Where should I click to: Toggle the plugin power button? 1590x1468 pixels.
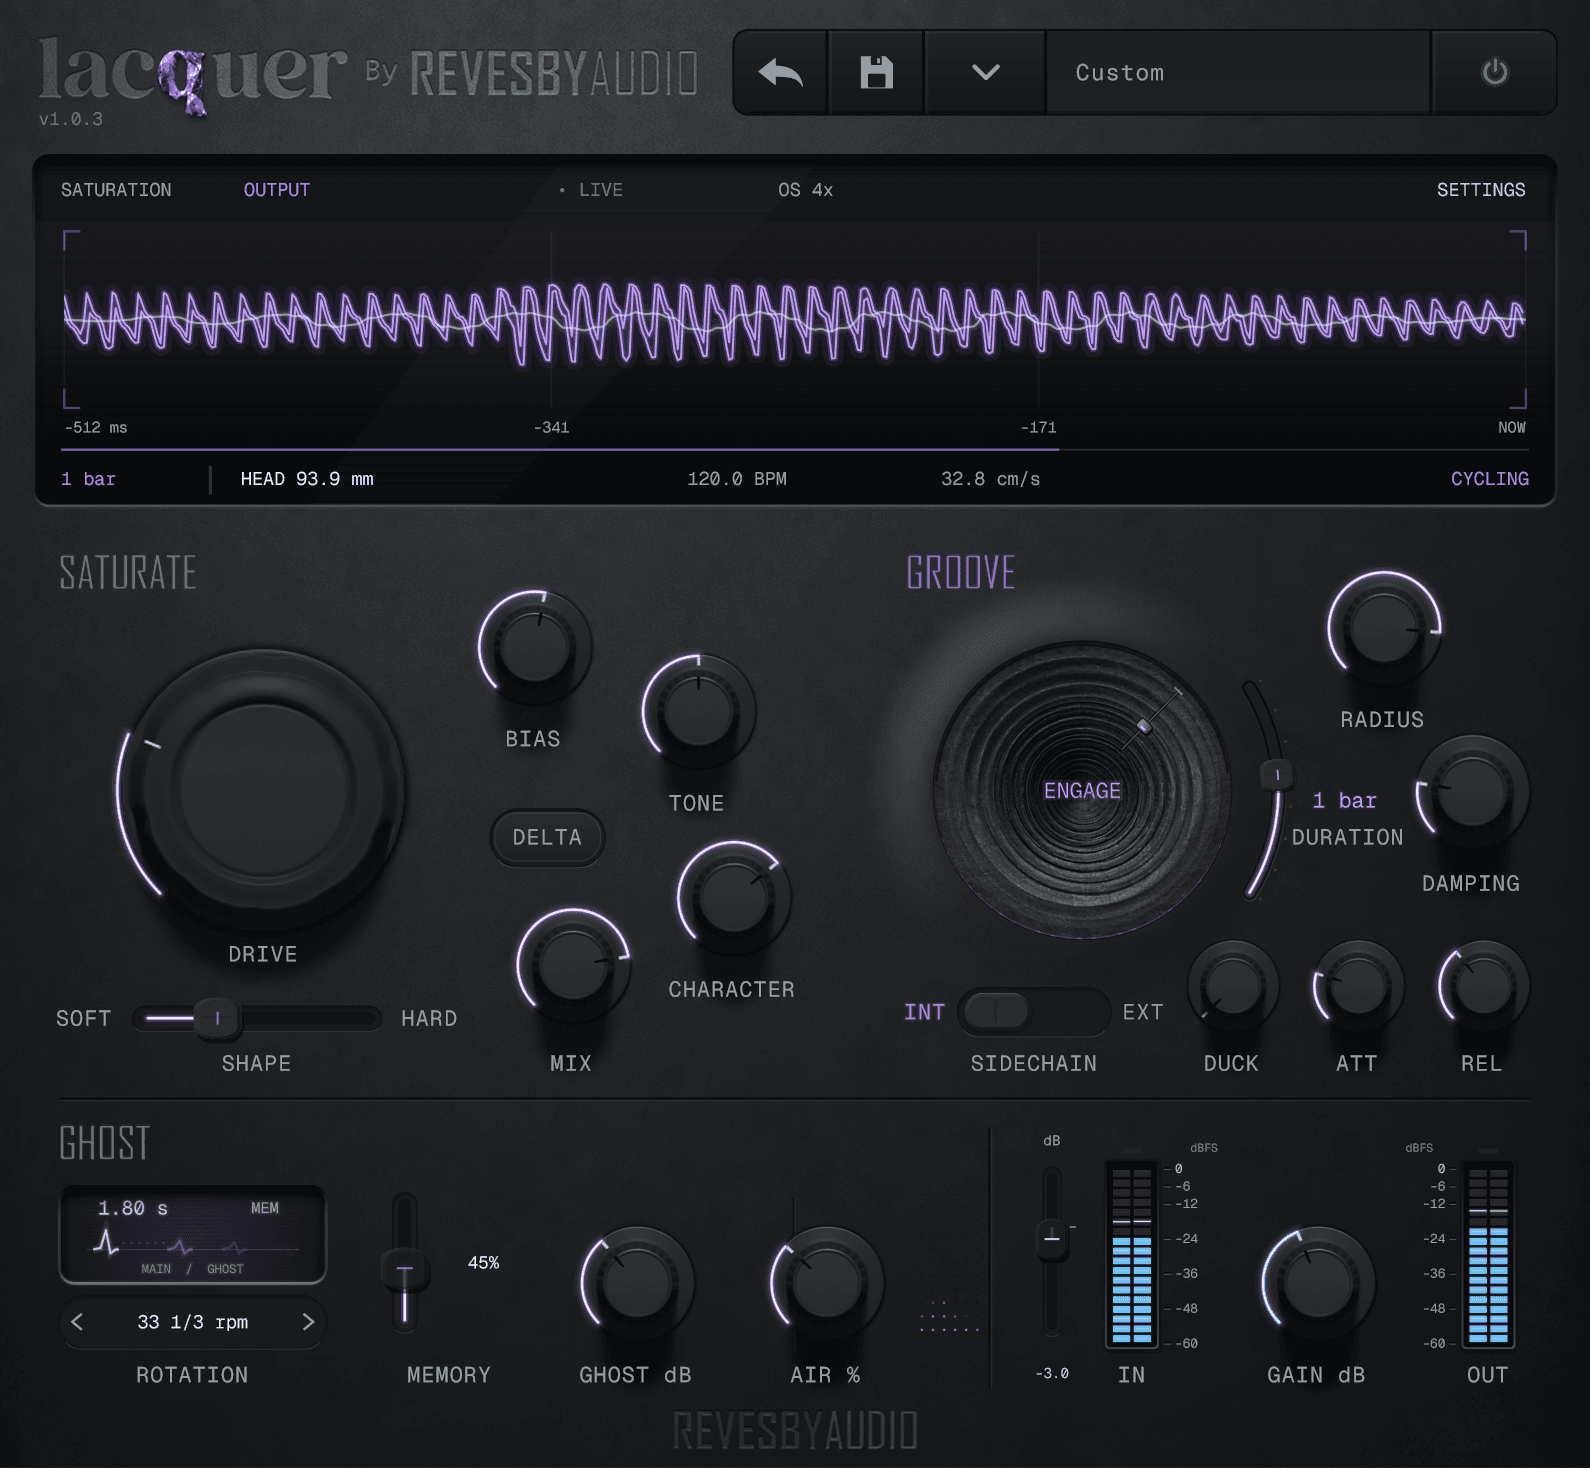(1494, 73)
